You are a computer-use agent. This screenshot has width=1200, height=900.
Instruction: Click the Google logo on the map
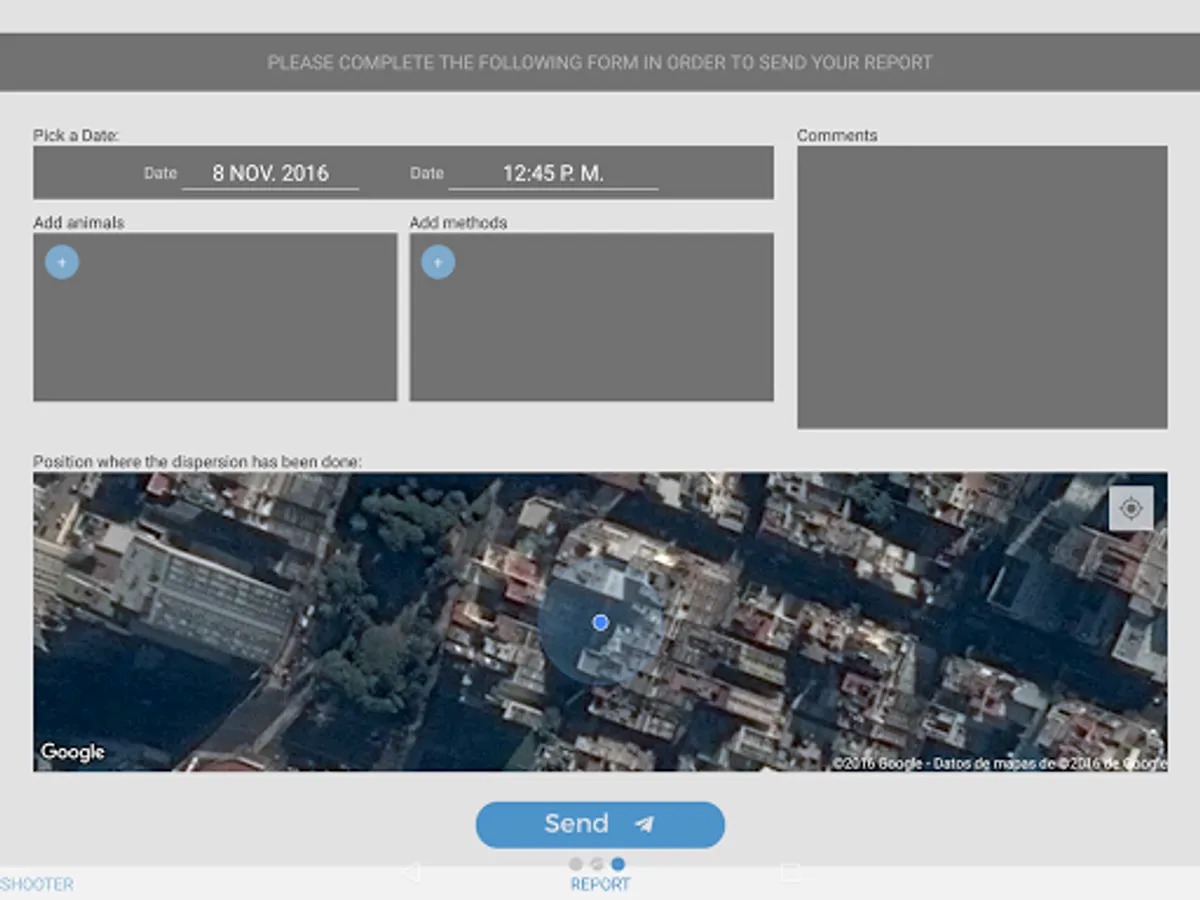click(72, 752)
